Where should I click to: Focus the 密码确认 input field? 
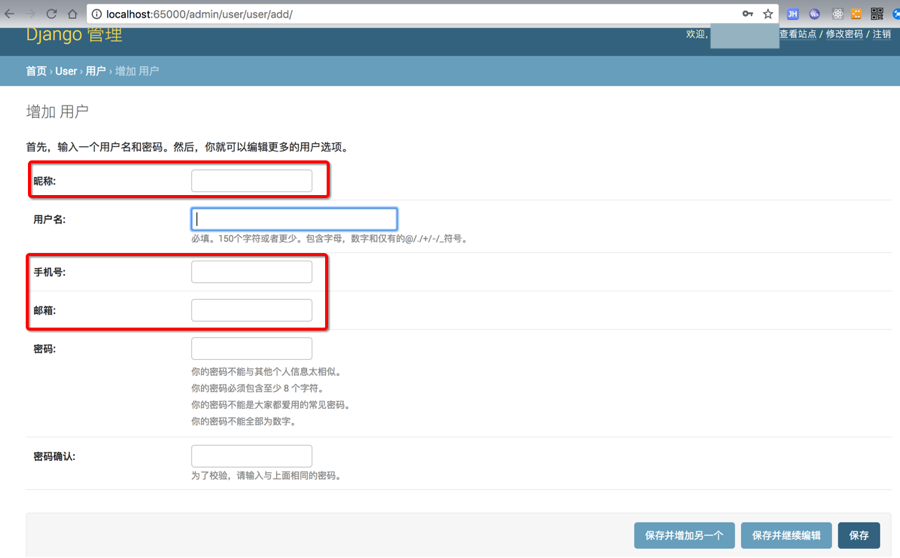click(251, 456)
